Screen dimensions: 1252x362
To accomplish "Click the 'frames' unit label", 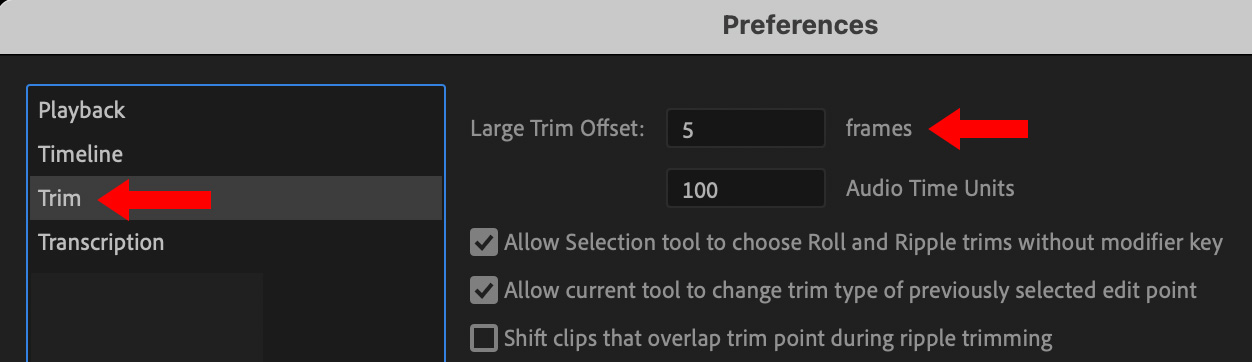I will [879, 128].
